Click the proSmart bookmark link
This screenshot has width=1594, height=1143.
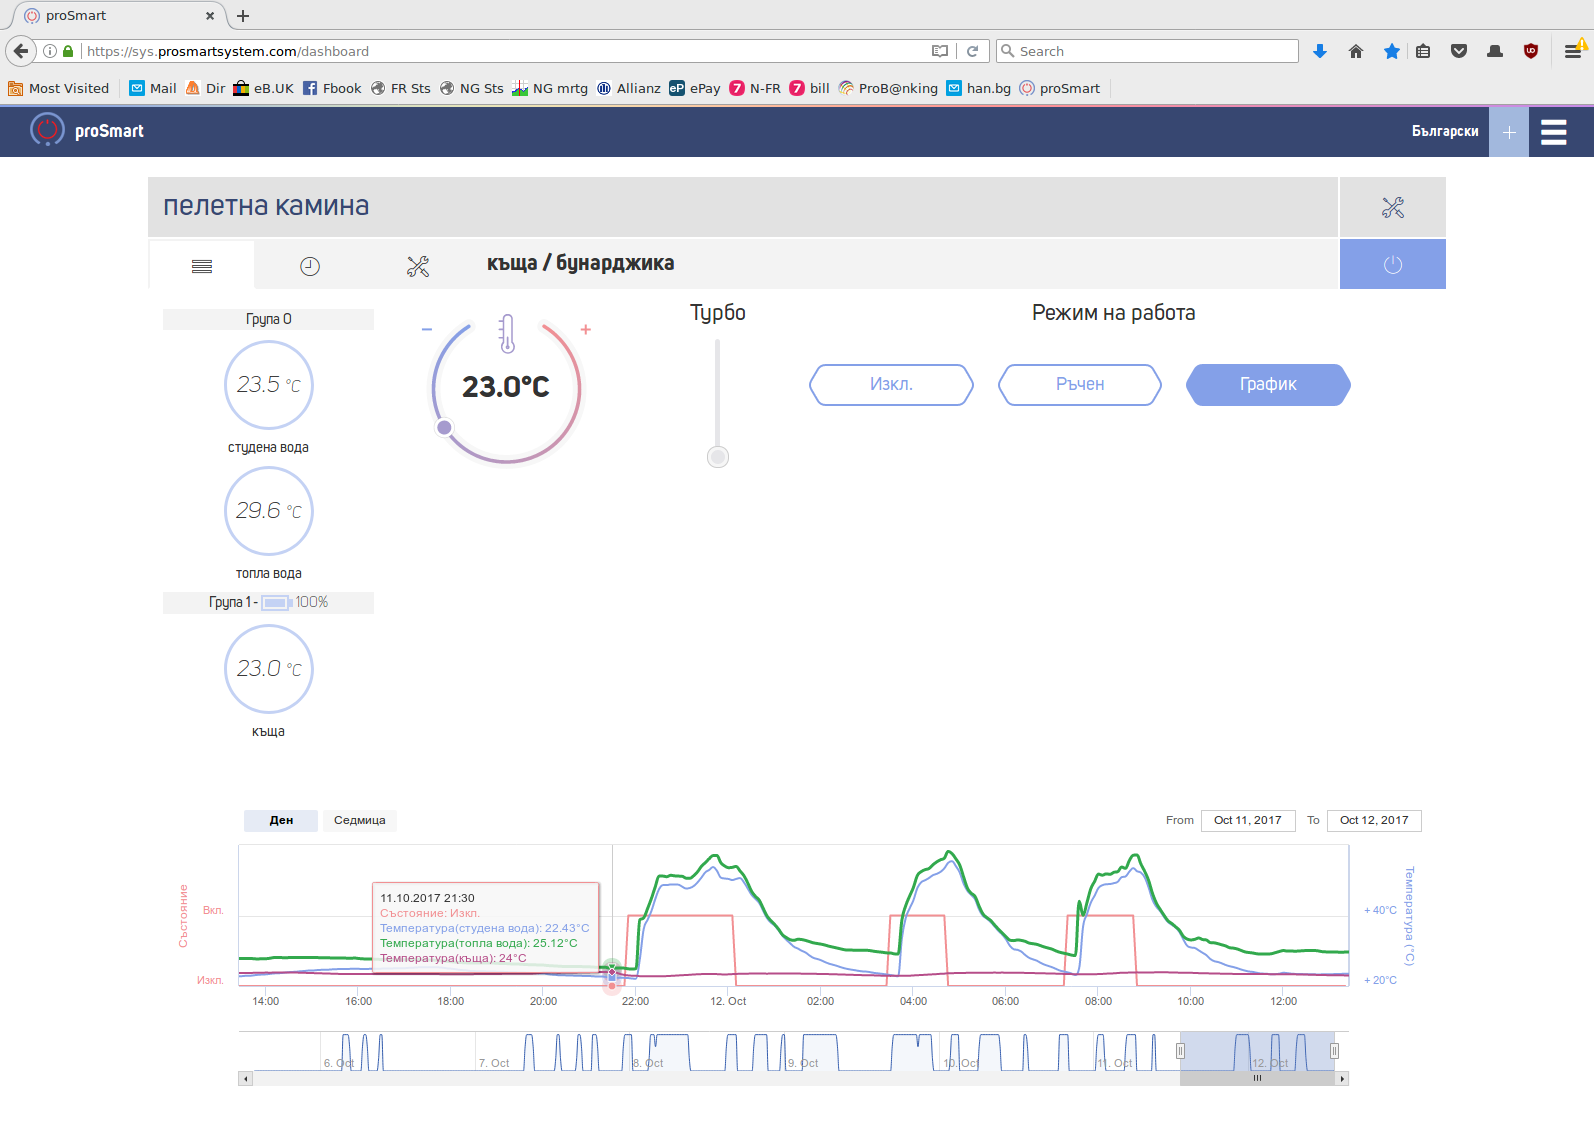point(1060,89)
